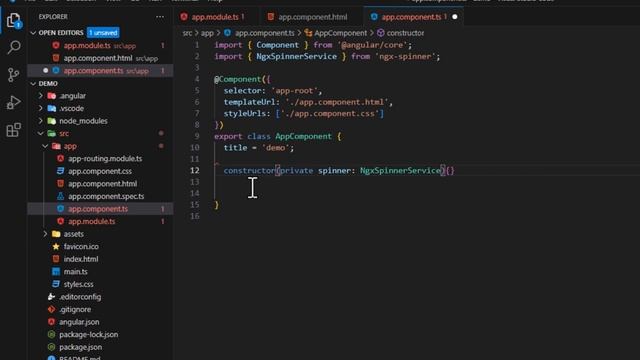
Task: Open the Search view in activity bar
Action: point(13,47)
